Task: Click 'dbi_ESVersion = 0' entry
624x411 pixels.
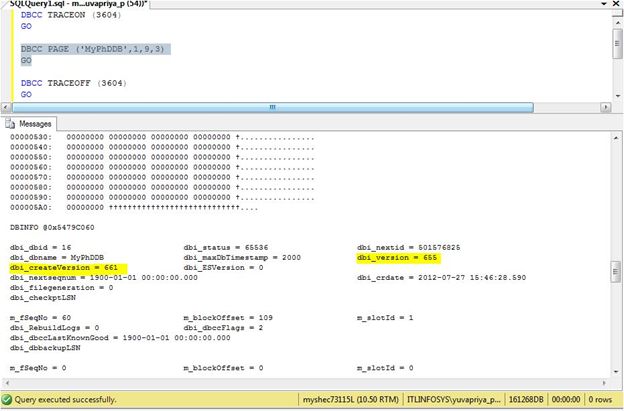Action: click(223, 268)
